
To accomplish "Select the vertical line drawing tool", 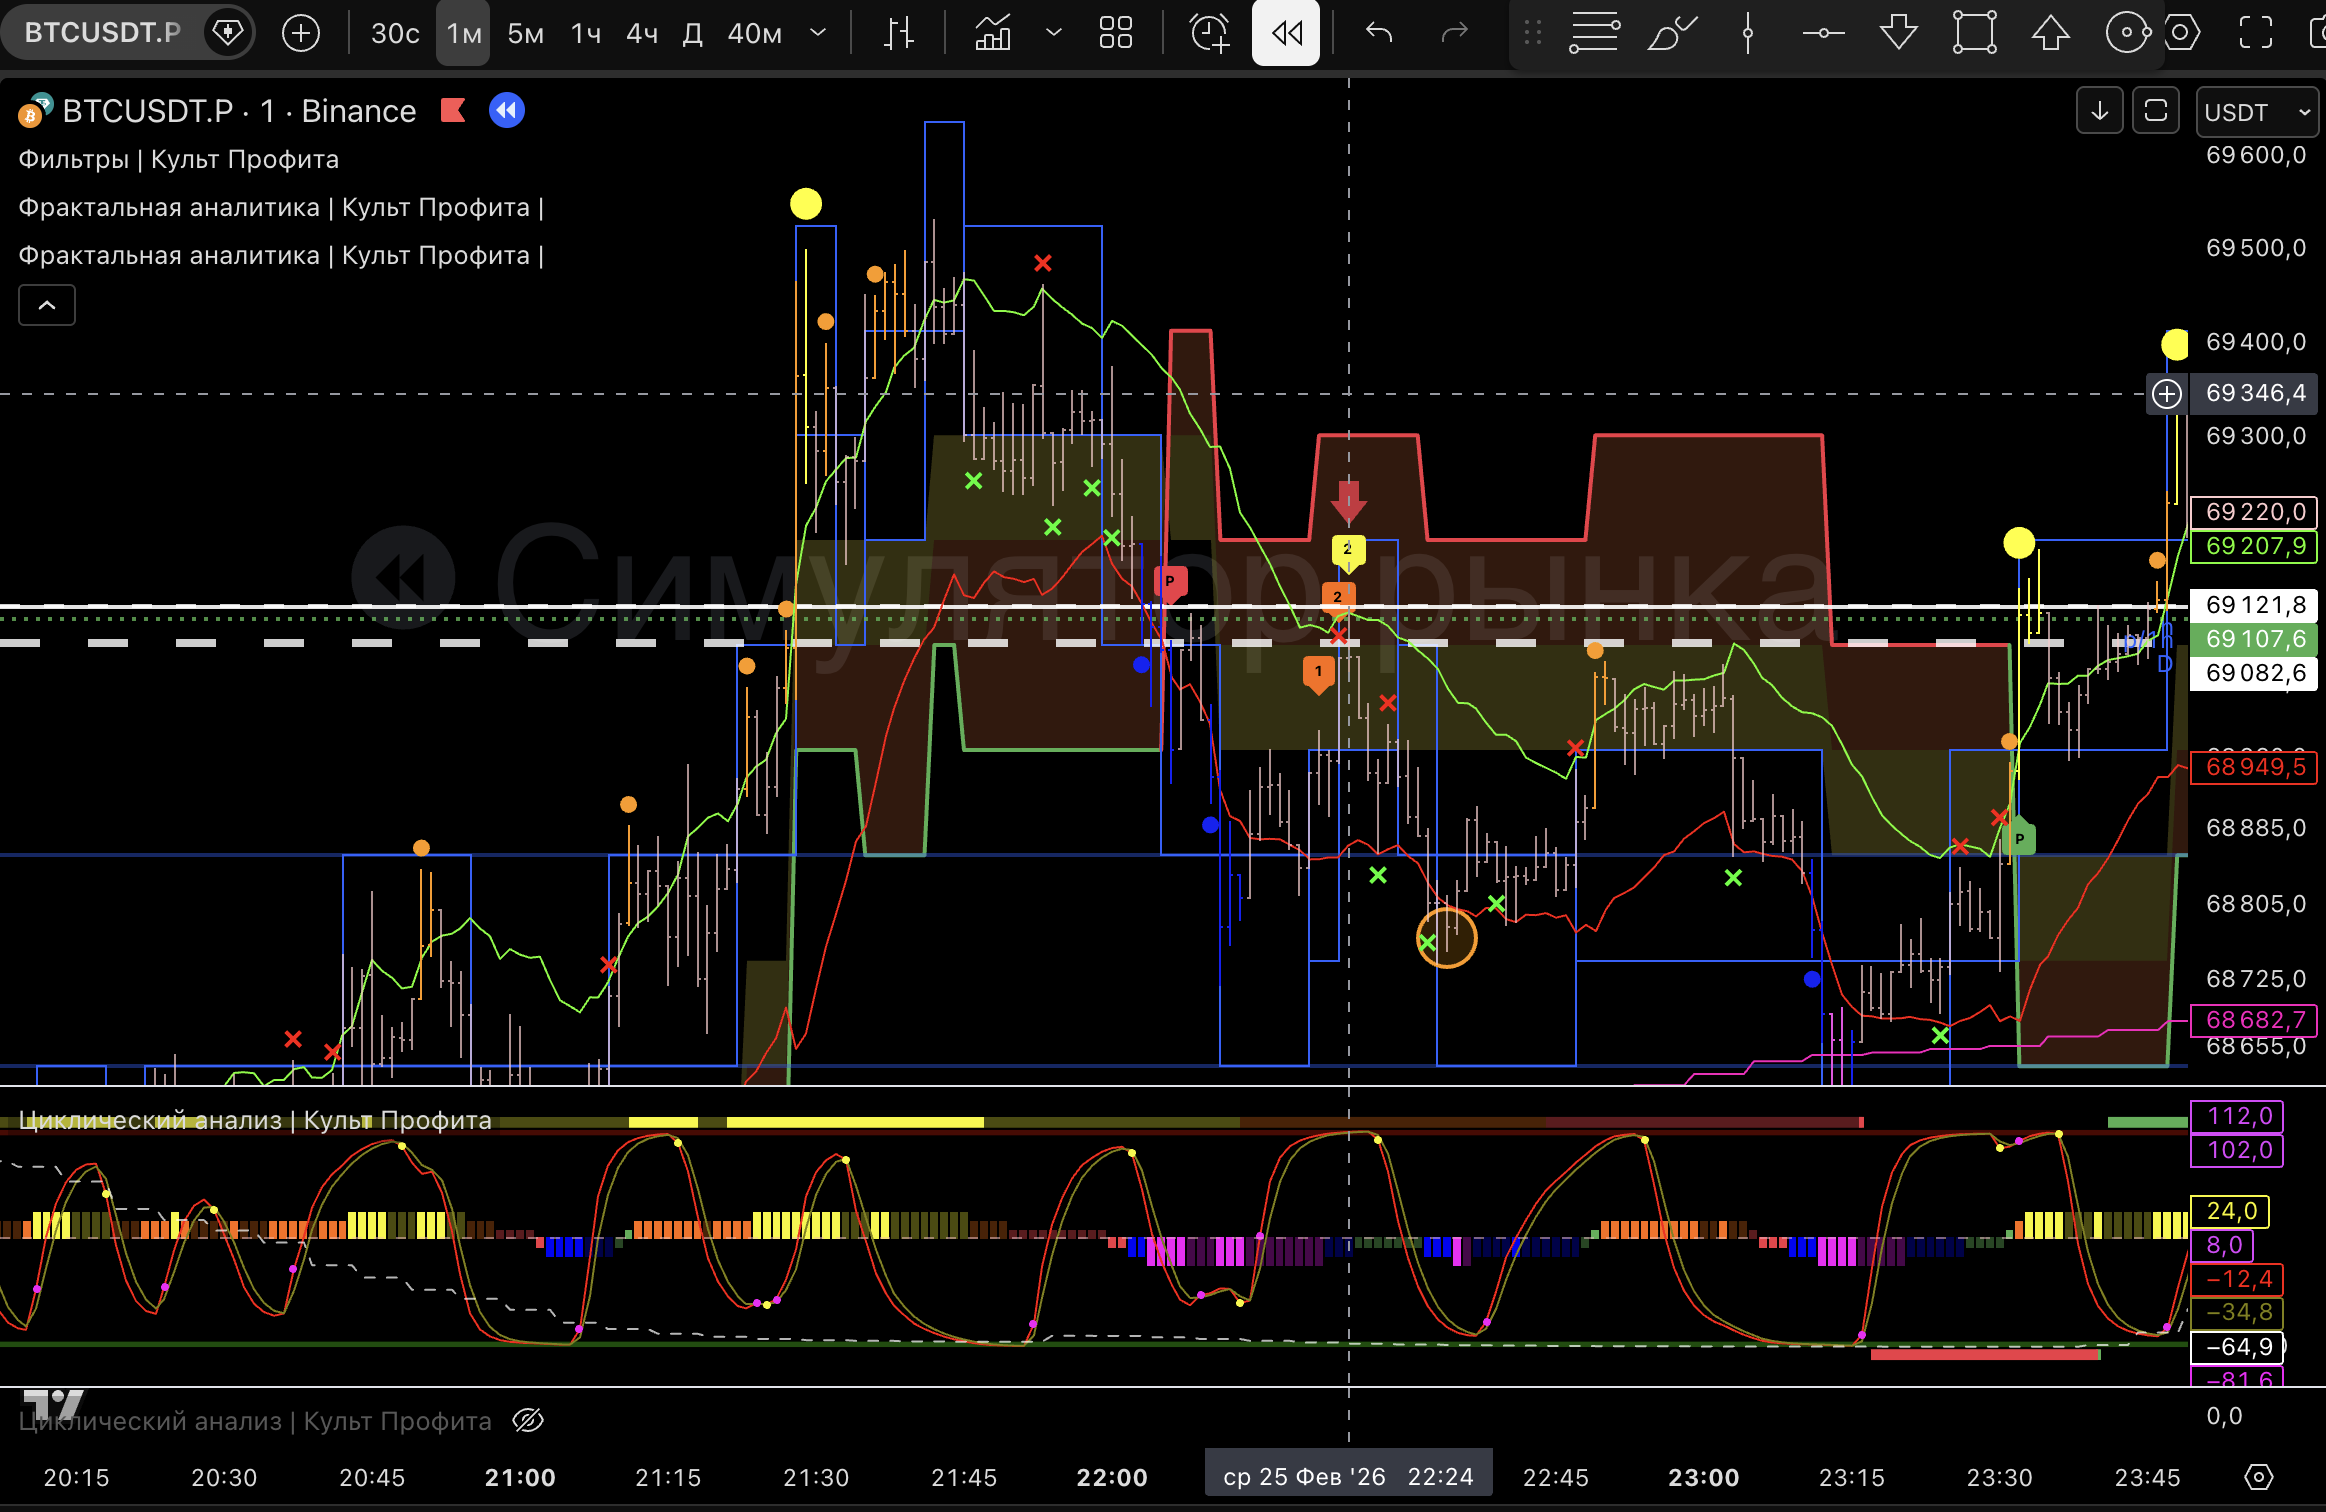I will point(1747,33).
